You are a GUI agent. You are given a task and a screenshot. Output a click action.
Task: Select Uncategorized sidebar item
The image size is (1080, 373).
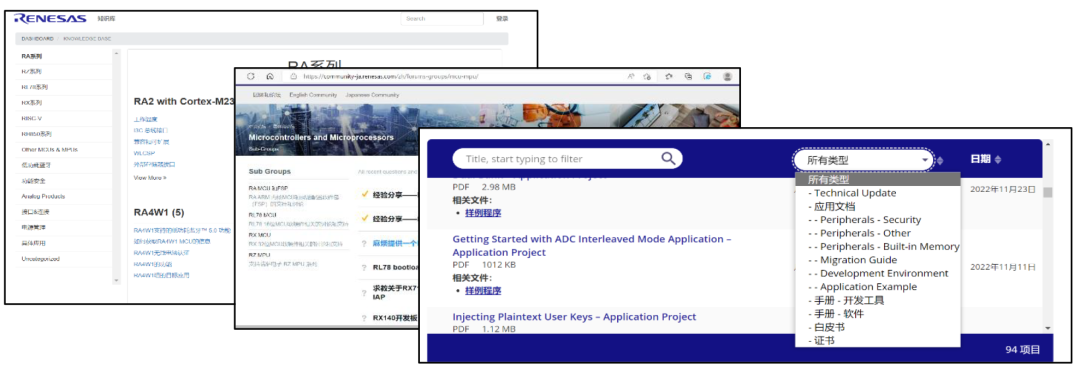40,259
